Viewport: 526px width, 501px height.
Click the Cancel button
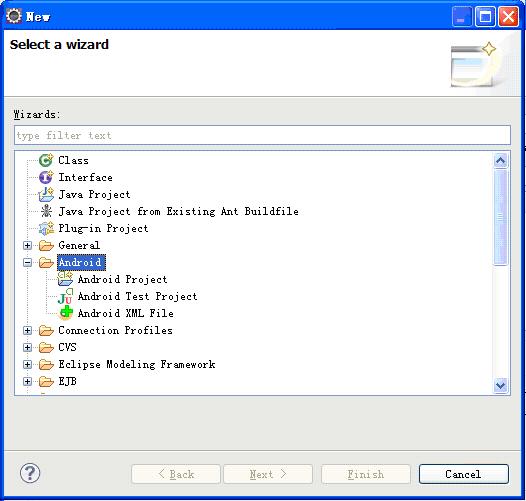pyautogui.click(x=464, y=474)
